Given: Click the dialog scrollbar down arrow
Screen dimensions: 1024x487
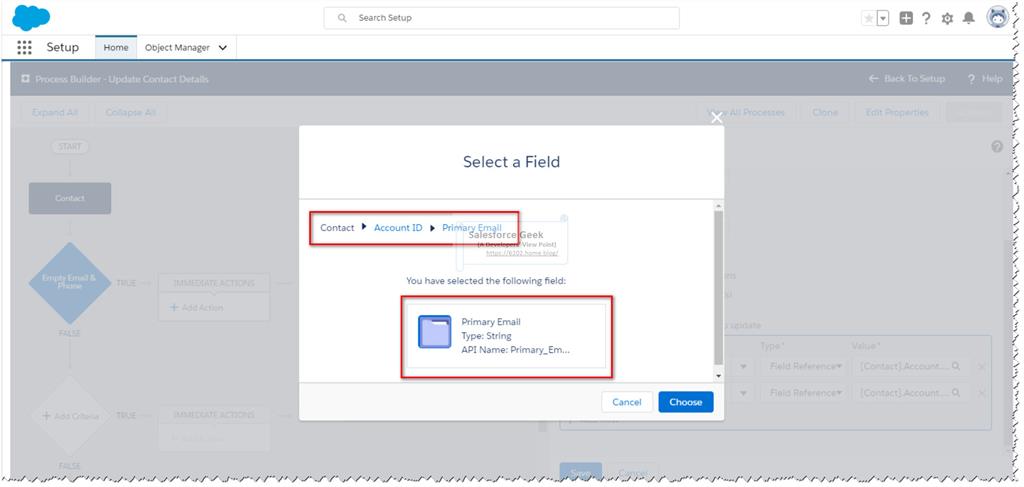Looking at the screenshot, I should pyautogui.click(x=718, y=376).
